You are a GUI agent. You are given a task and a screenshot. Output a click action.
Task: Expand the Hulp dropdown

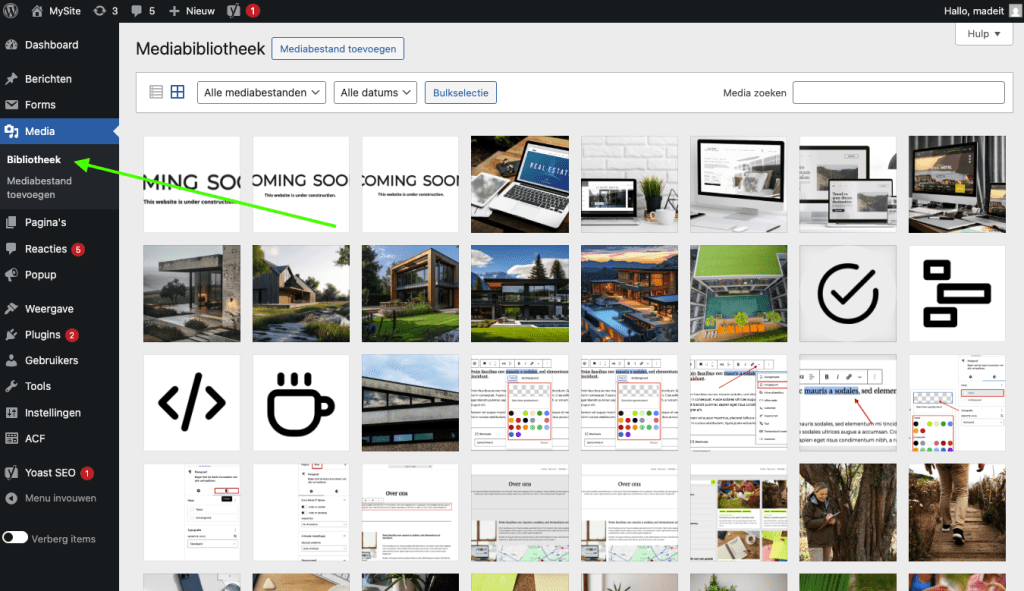click(x=984, y=34)
